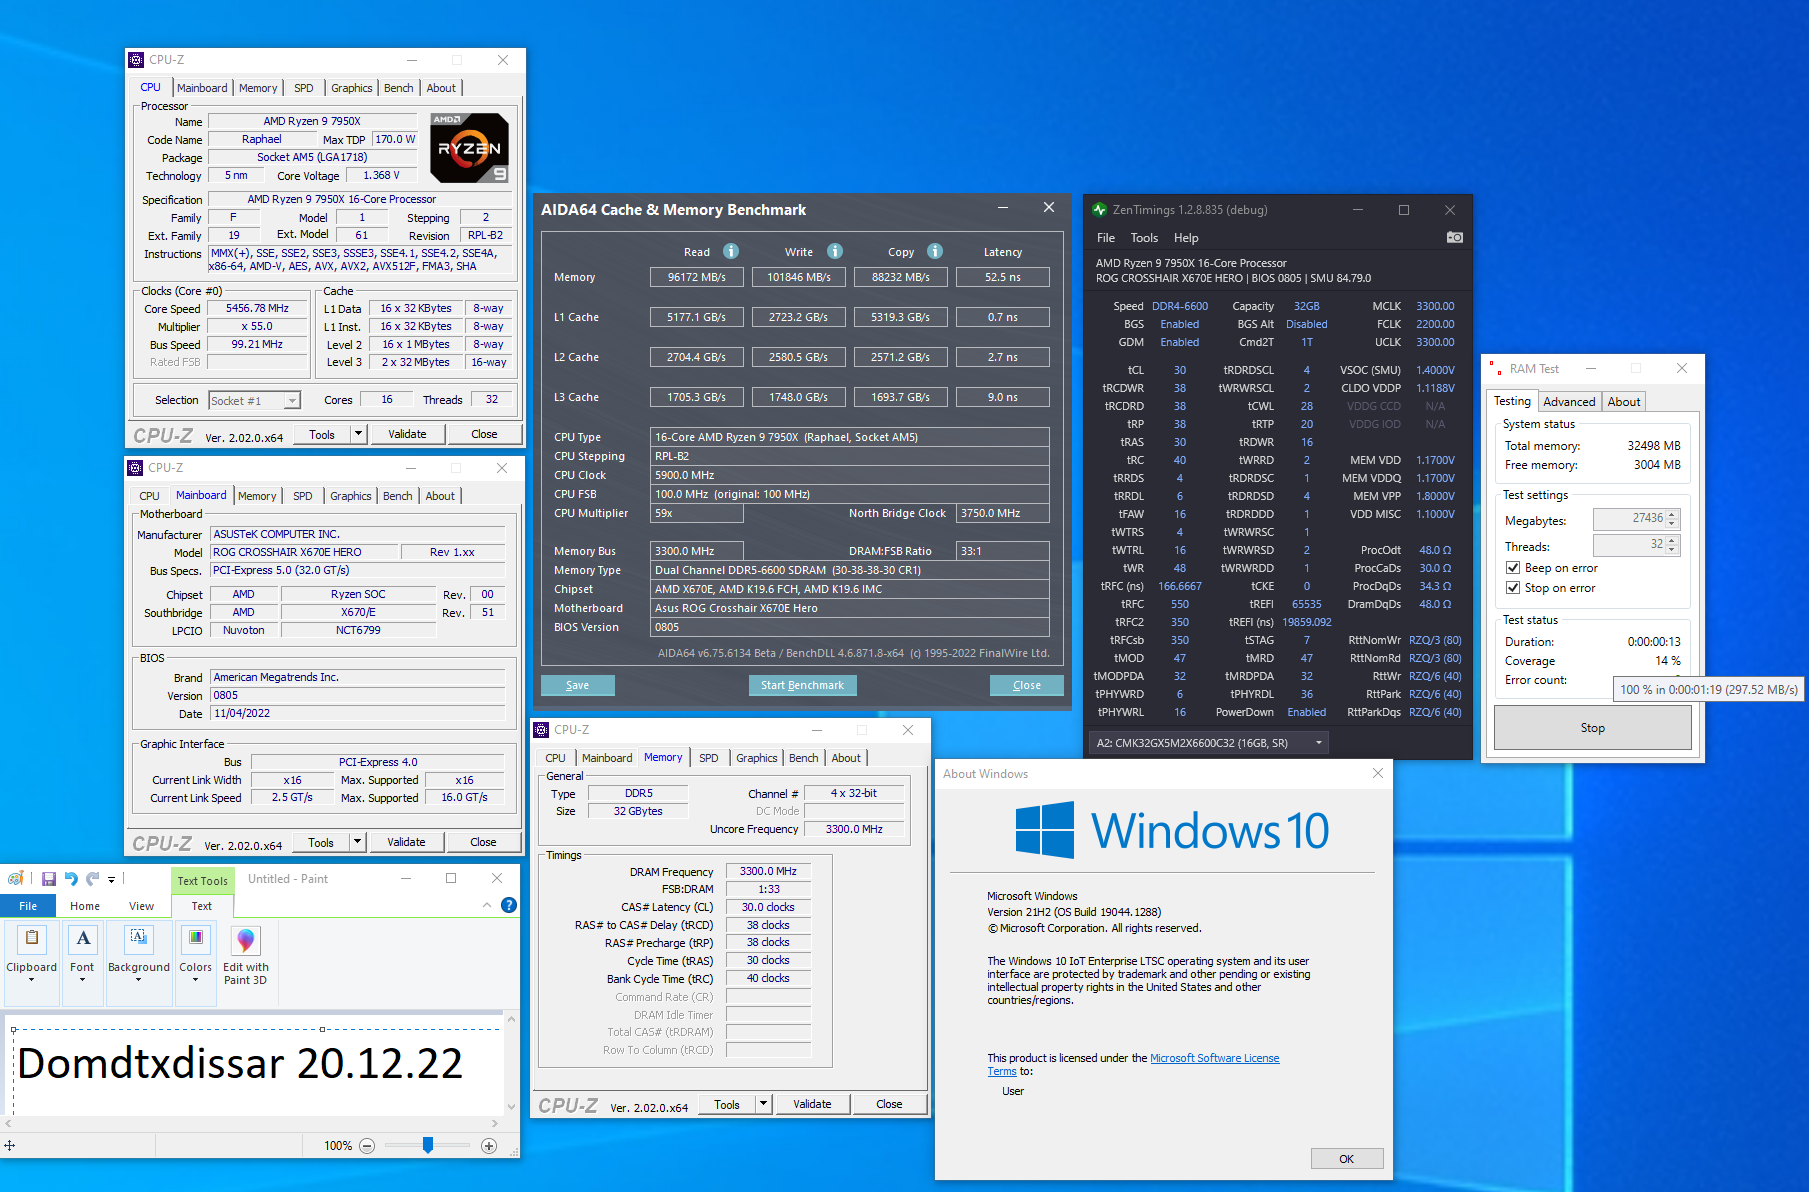Toggle the Beep on error checkbox
Screen dimensions: 1809x1192
(1513, 568)
